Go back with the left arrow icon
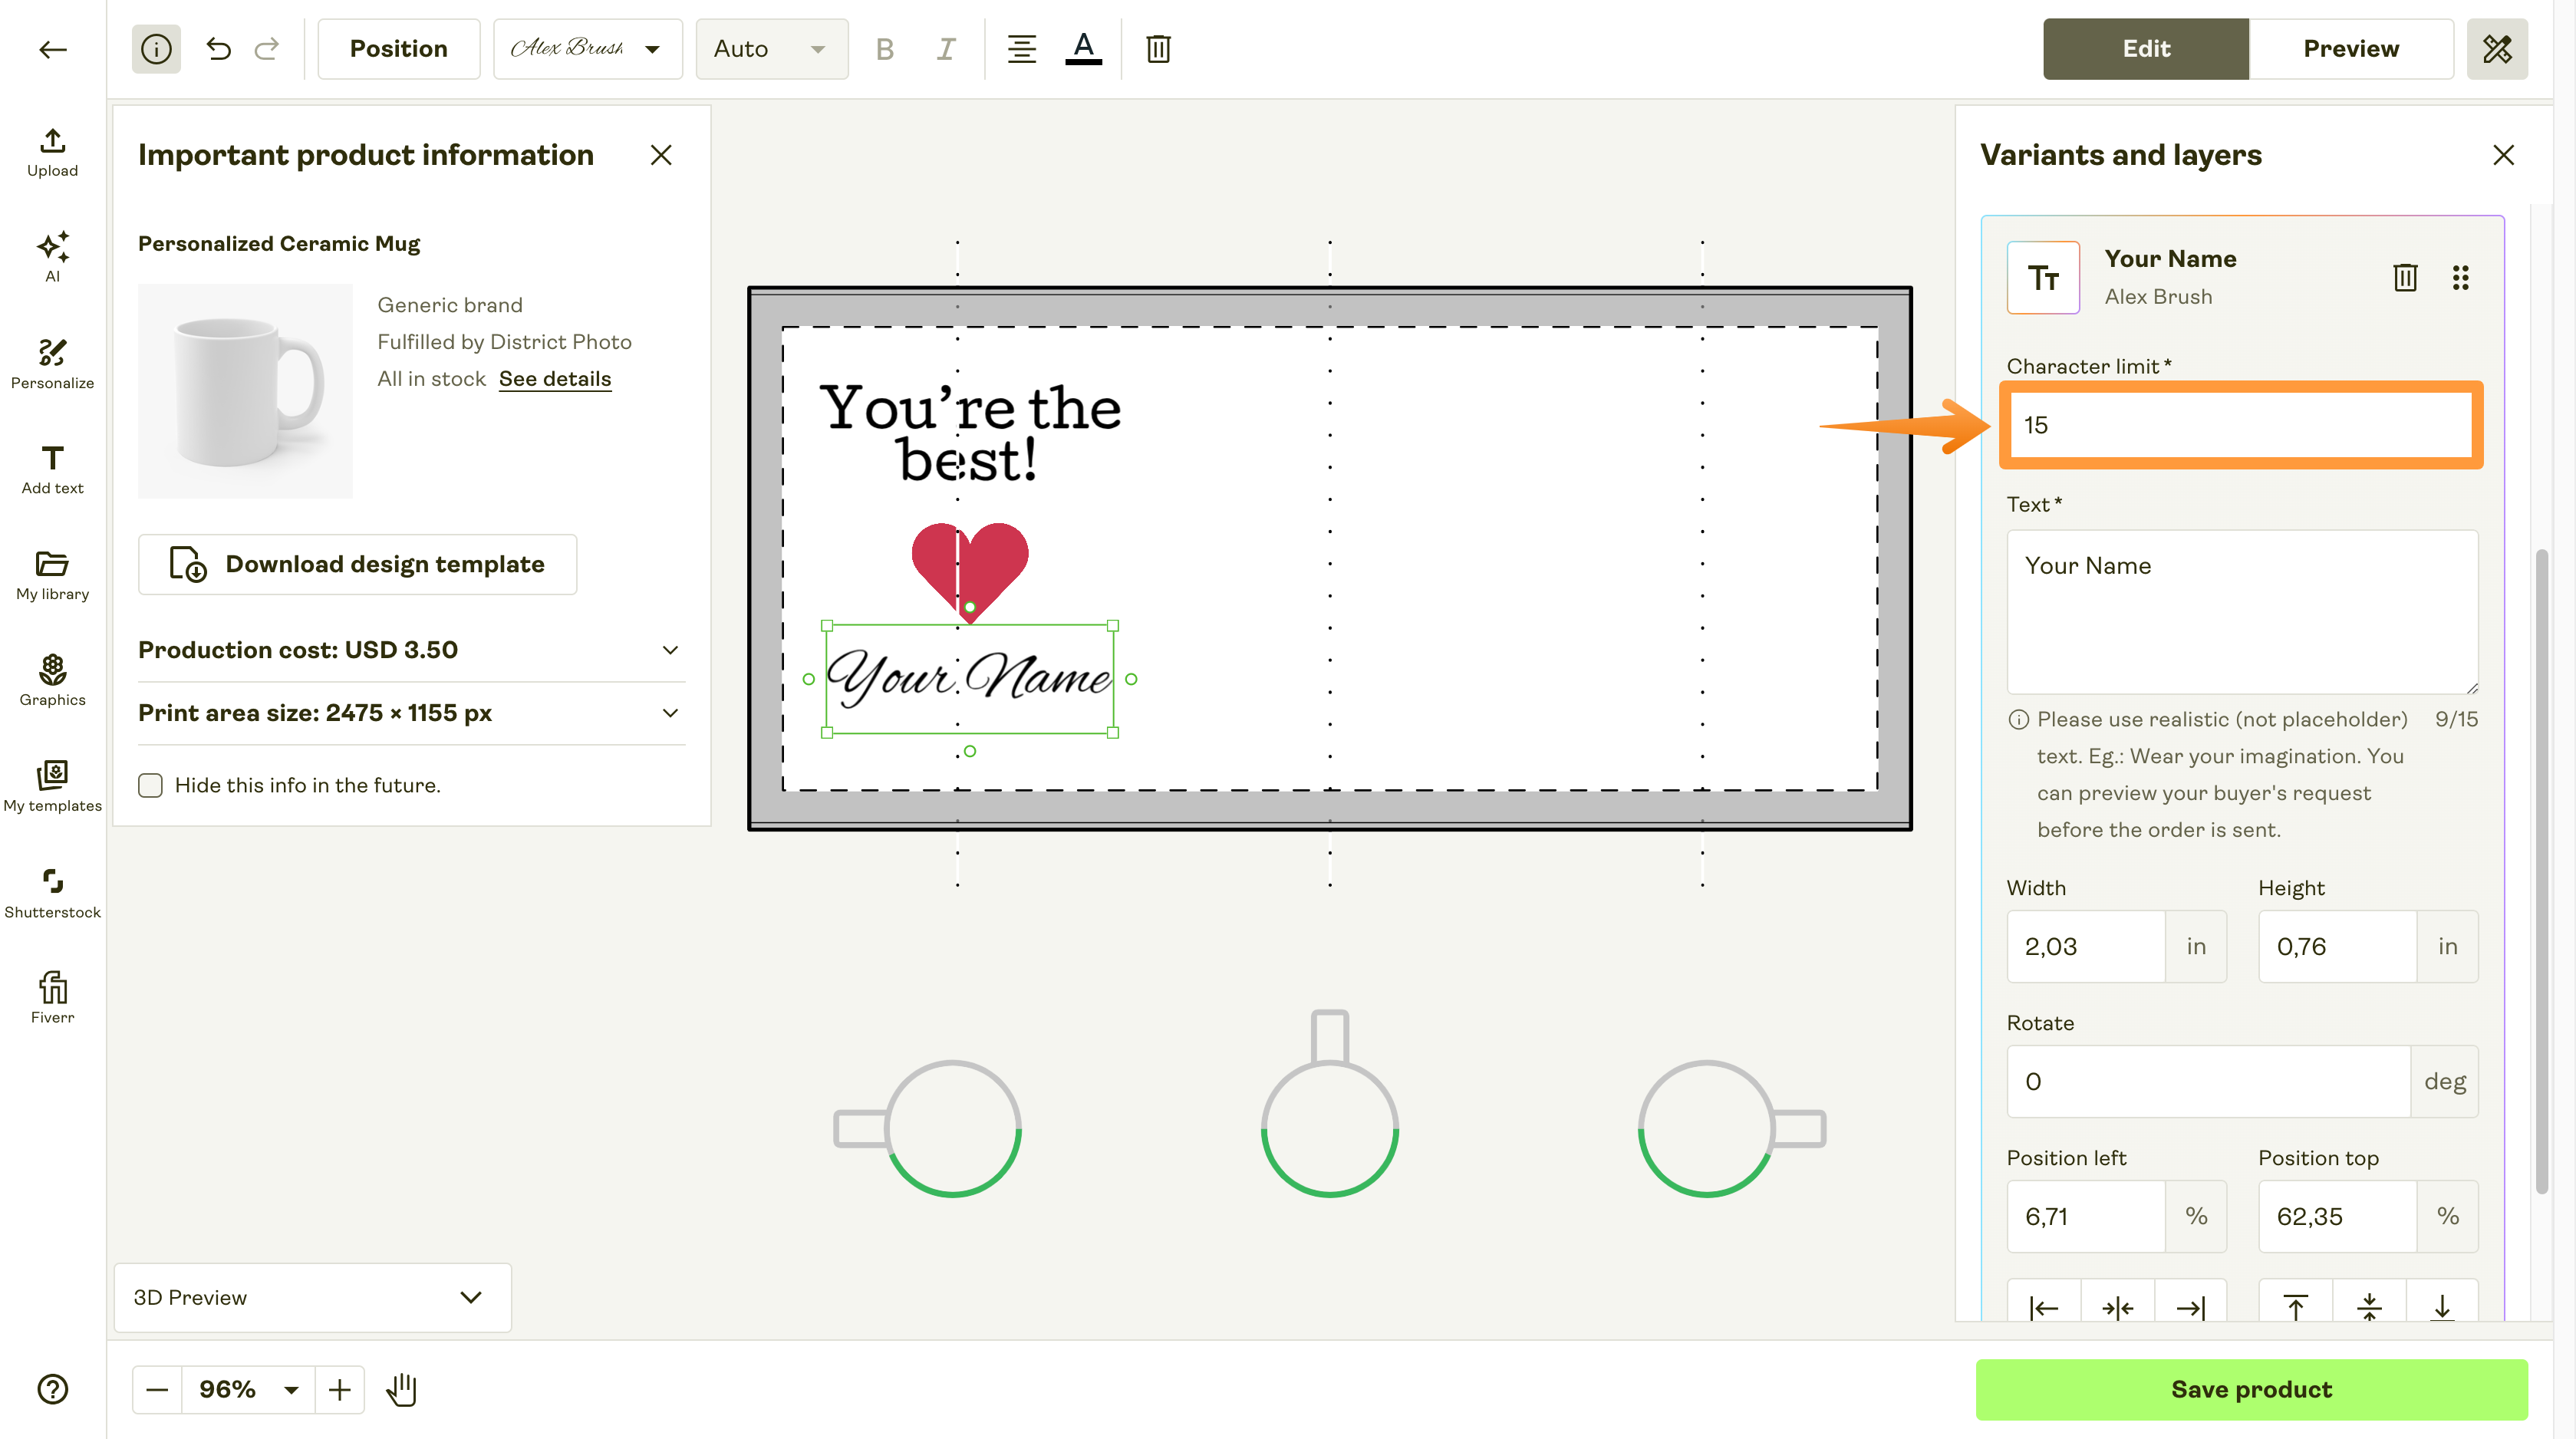The image size is (2576, 1439). 52,49
